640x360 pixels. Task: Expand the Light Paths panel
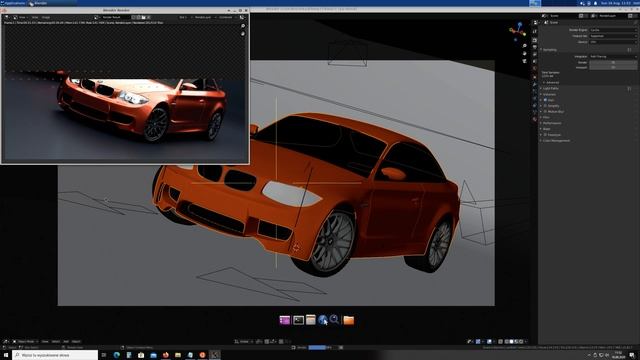point(550,88)
